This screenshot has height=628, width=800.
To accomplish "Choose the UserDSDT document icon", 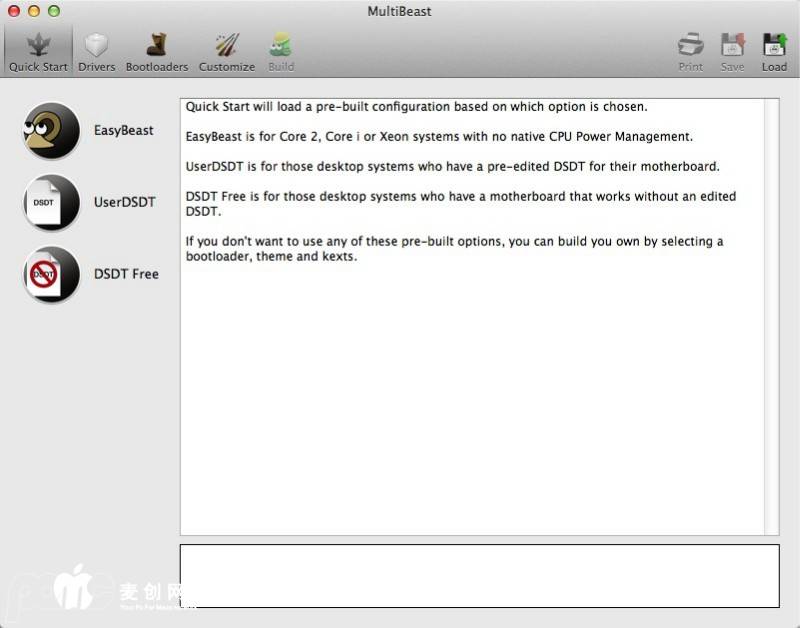I will [x=51, y=203].
